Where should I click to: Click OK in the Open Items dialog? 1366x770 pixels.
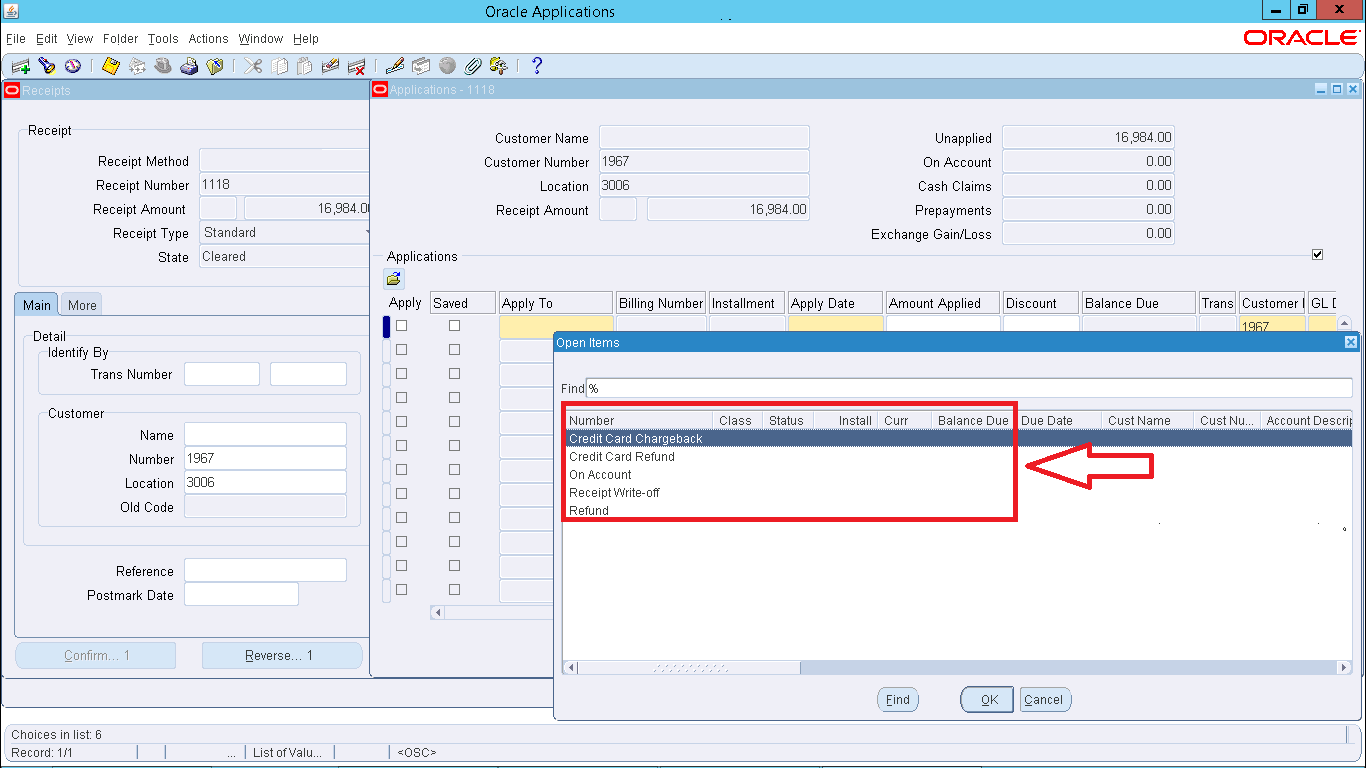988,700
